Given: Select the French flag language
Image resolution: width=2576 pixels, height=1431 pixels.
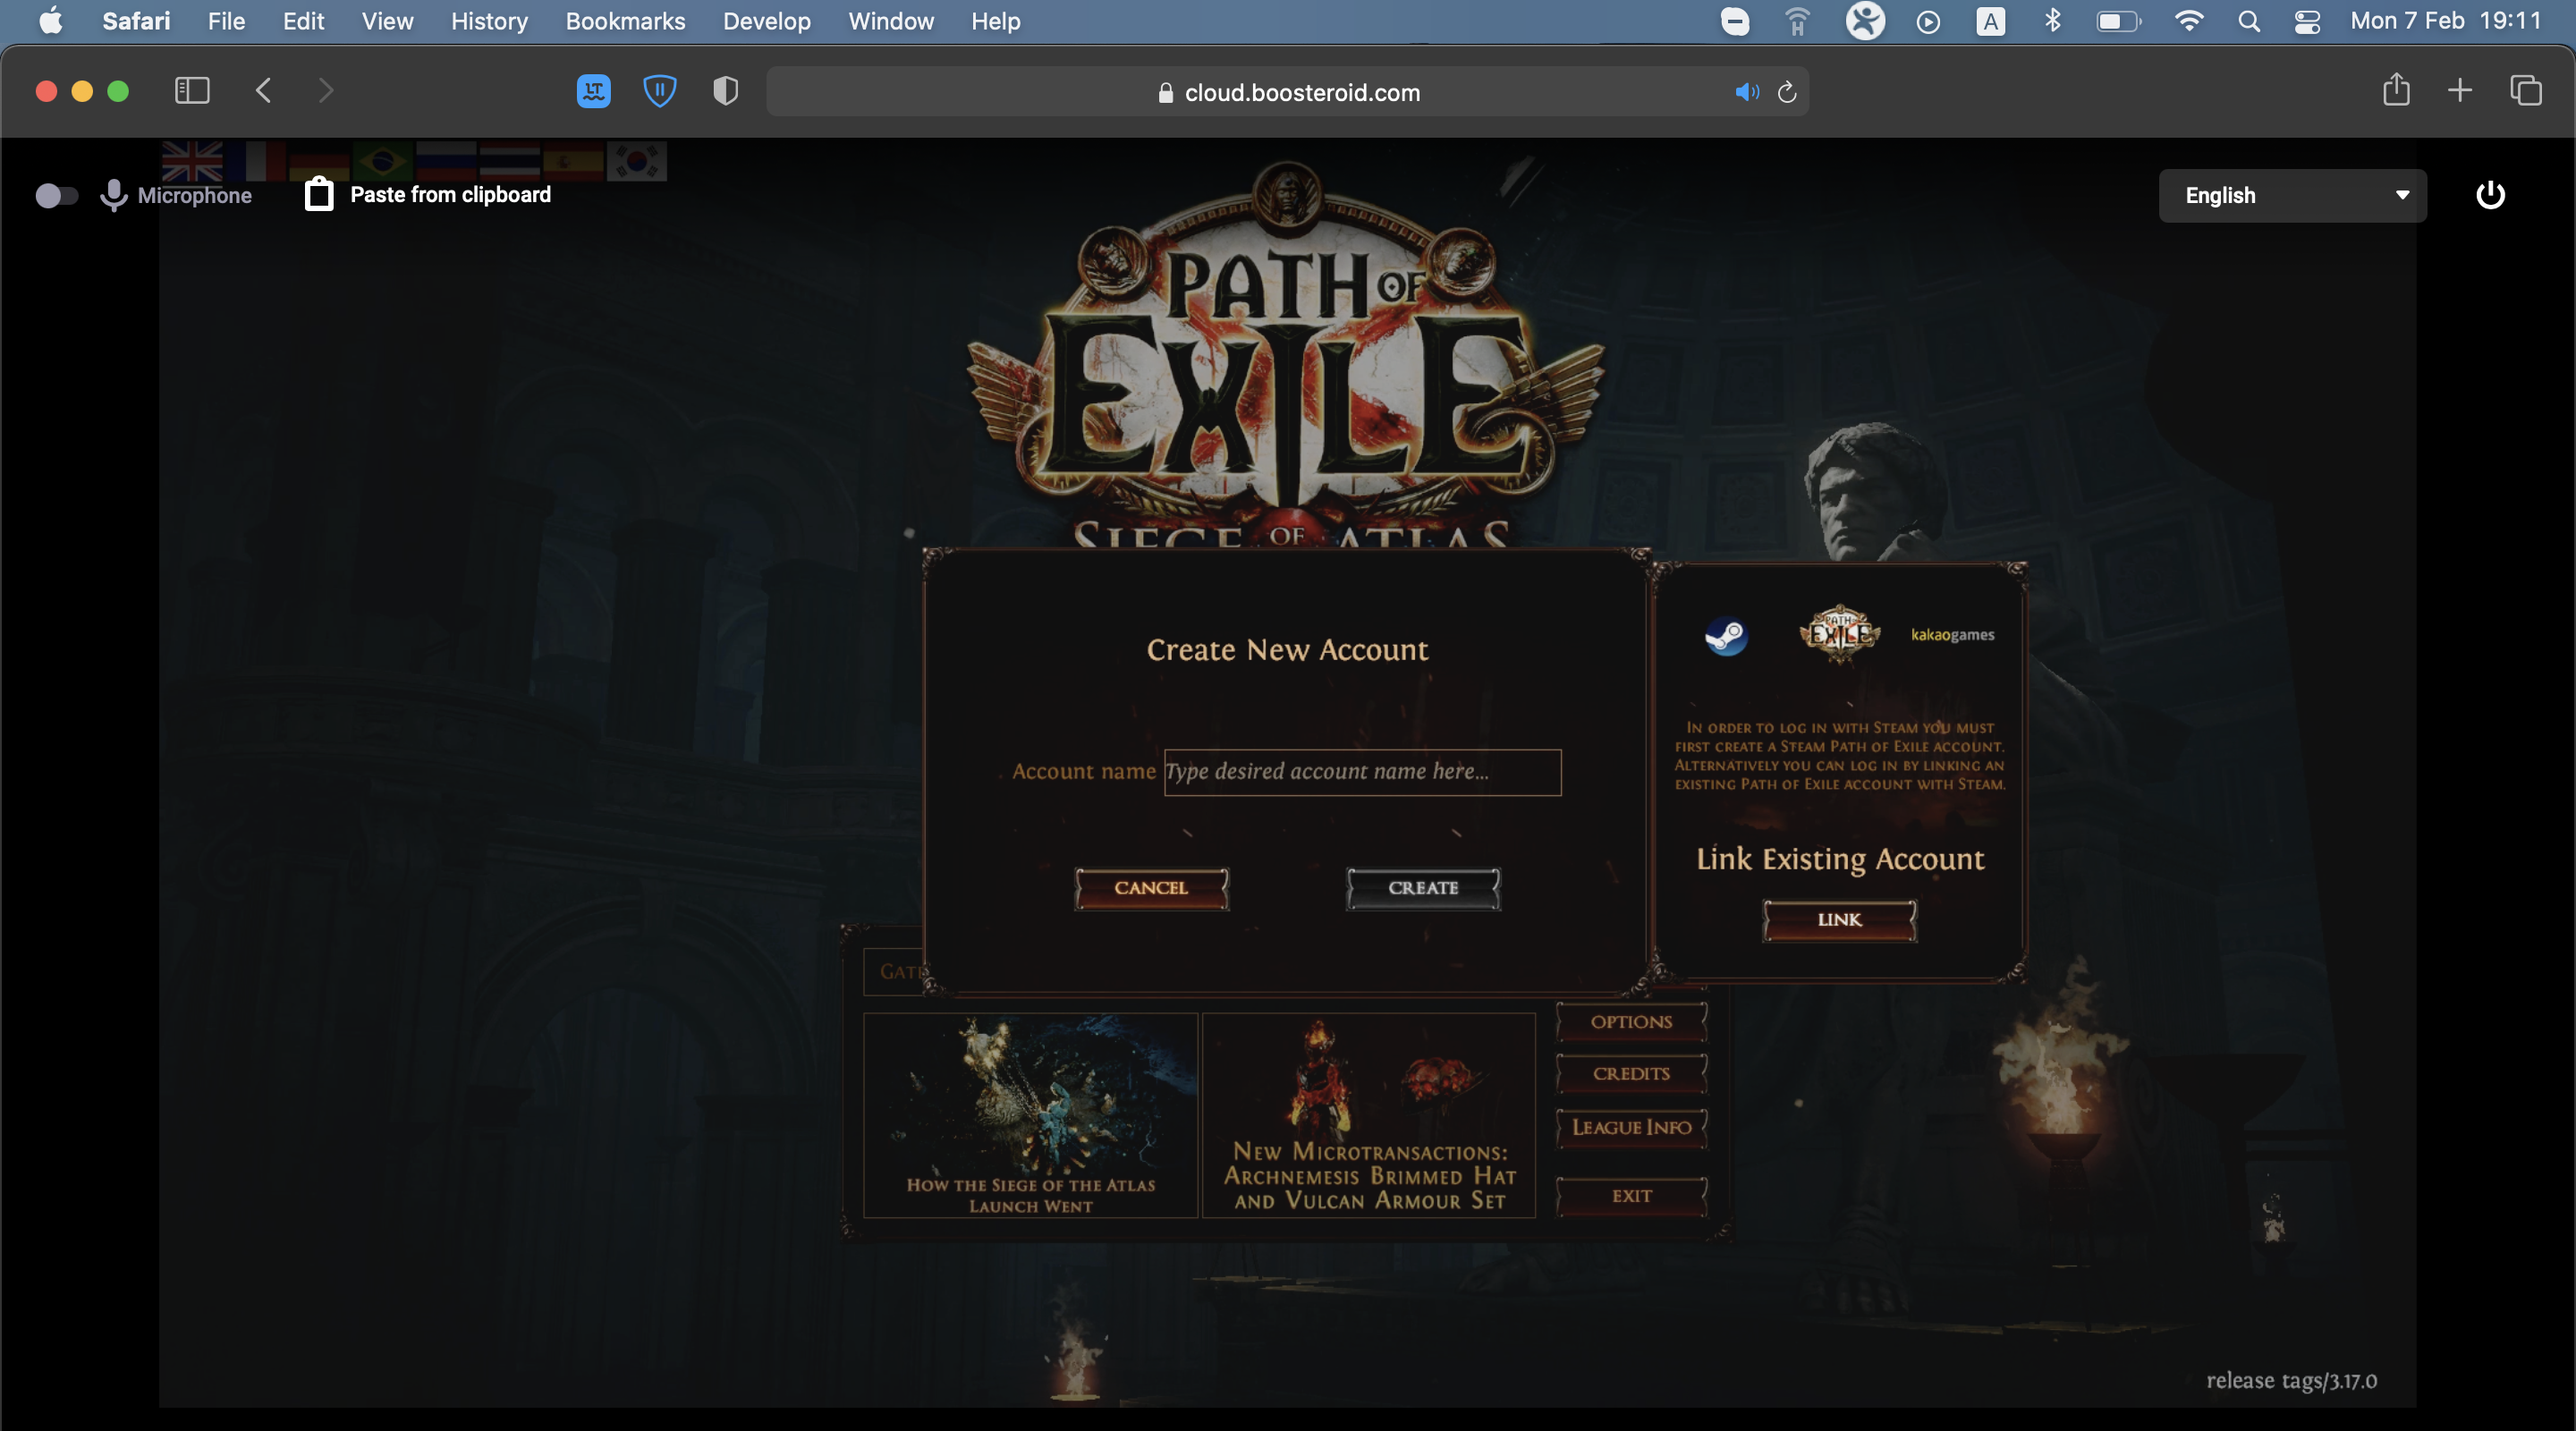Looking at the screenshot, I should tap(256, 160).
